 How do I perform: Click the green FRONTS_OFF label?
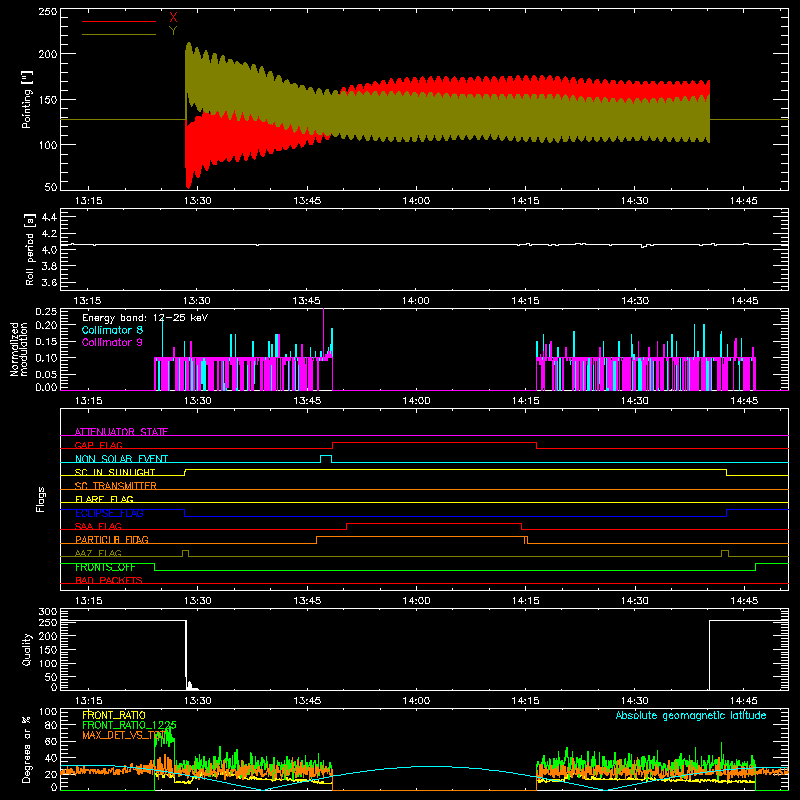coord(105,567)
